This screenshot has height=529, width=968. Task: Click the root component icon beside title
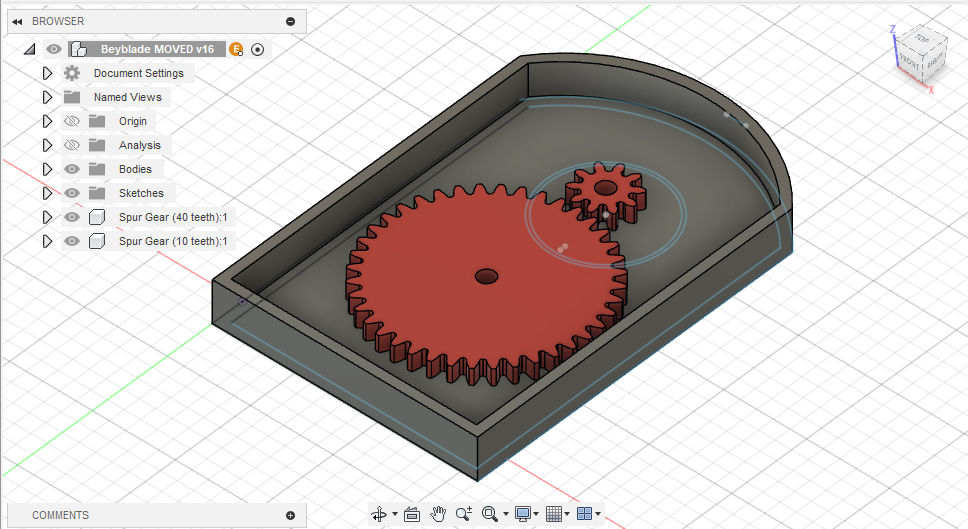click(78, 49)
